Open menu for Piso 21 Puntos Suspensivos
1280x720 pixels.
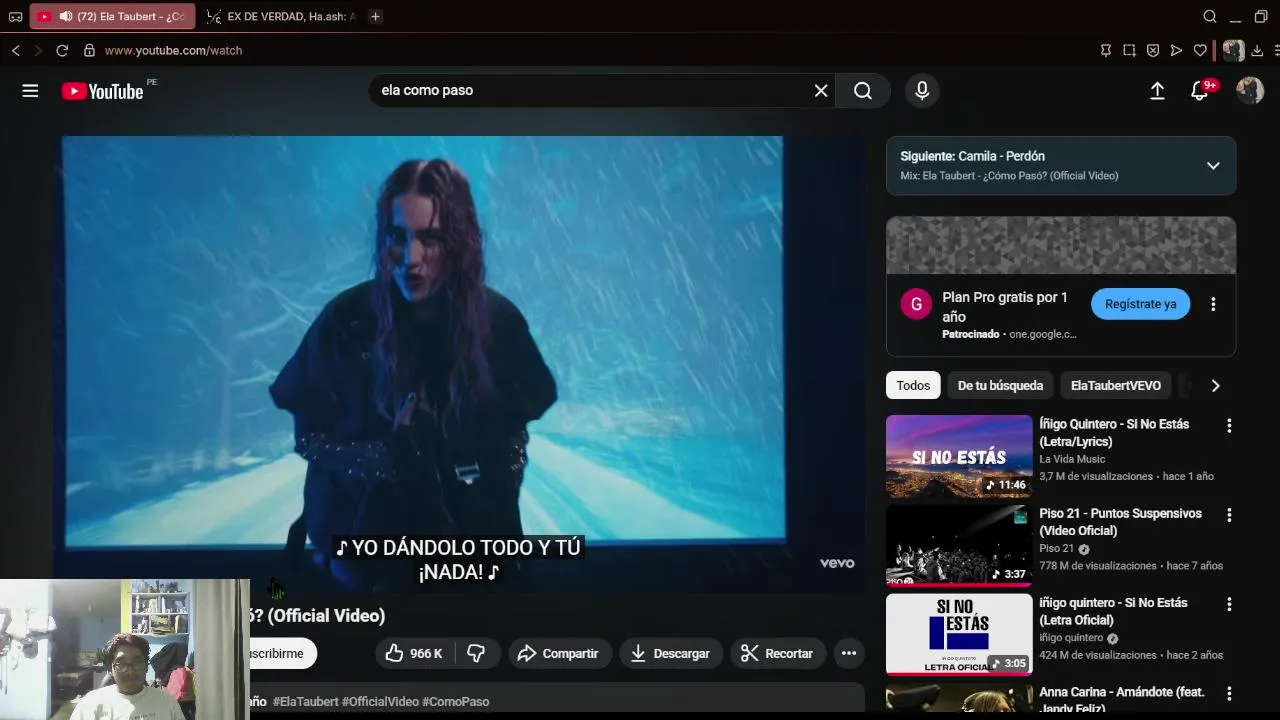click(x=1229, y=515)
